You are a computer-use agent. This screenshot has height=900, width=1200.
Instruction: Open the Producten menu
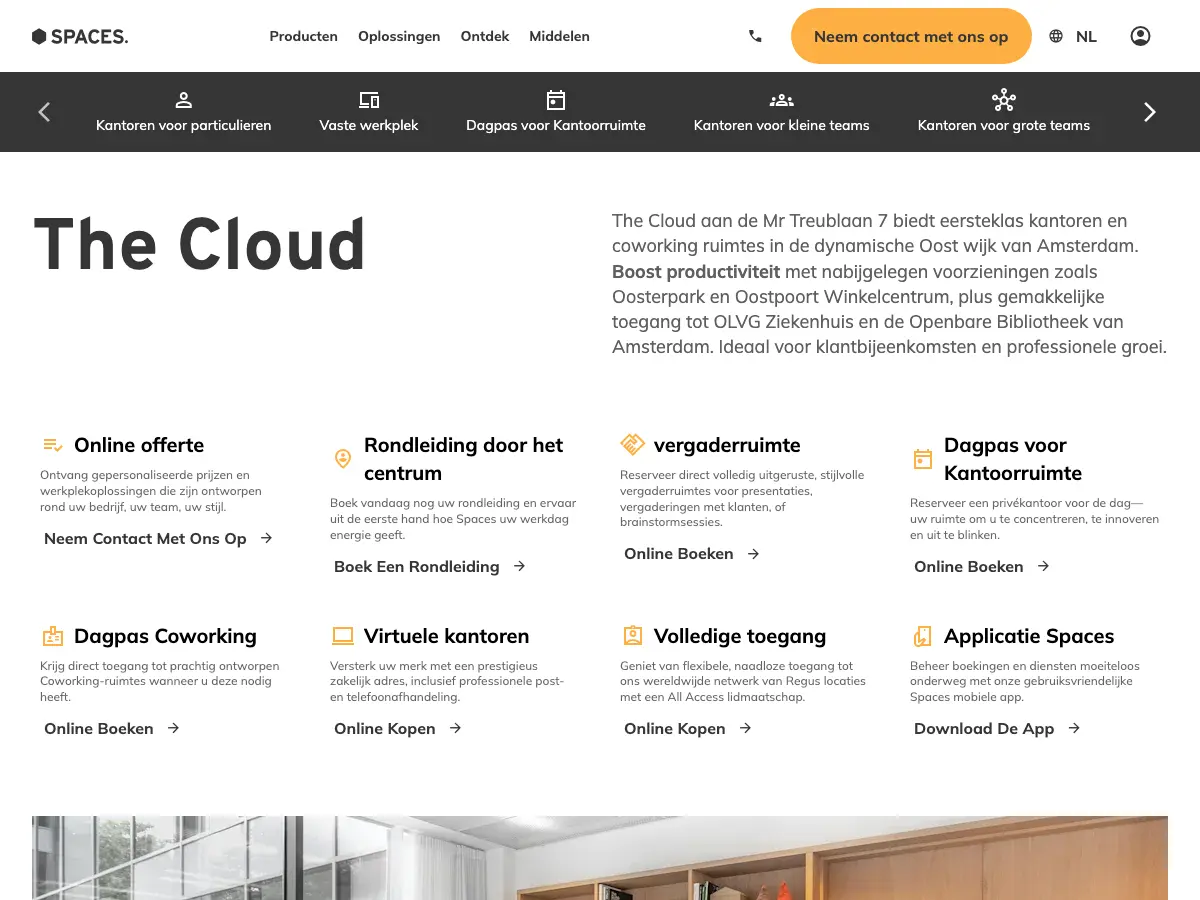(304, 36)
